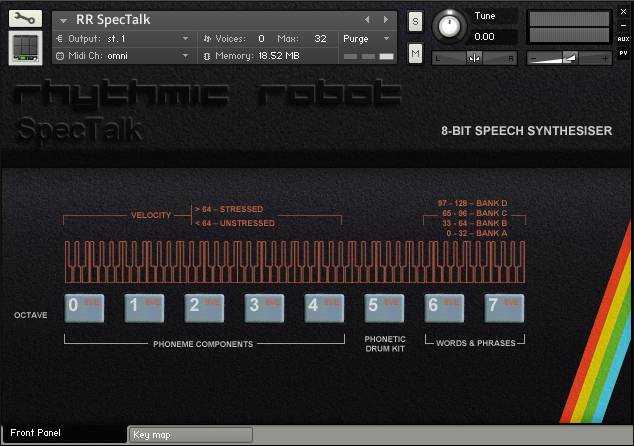This screenshot has height=446, width=634.
Task: Select octave 0 button
Action: (84, 308)
